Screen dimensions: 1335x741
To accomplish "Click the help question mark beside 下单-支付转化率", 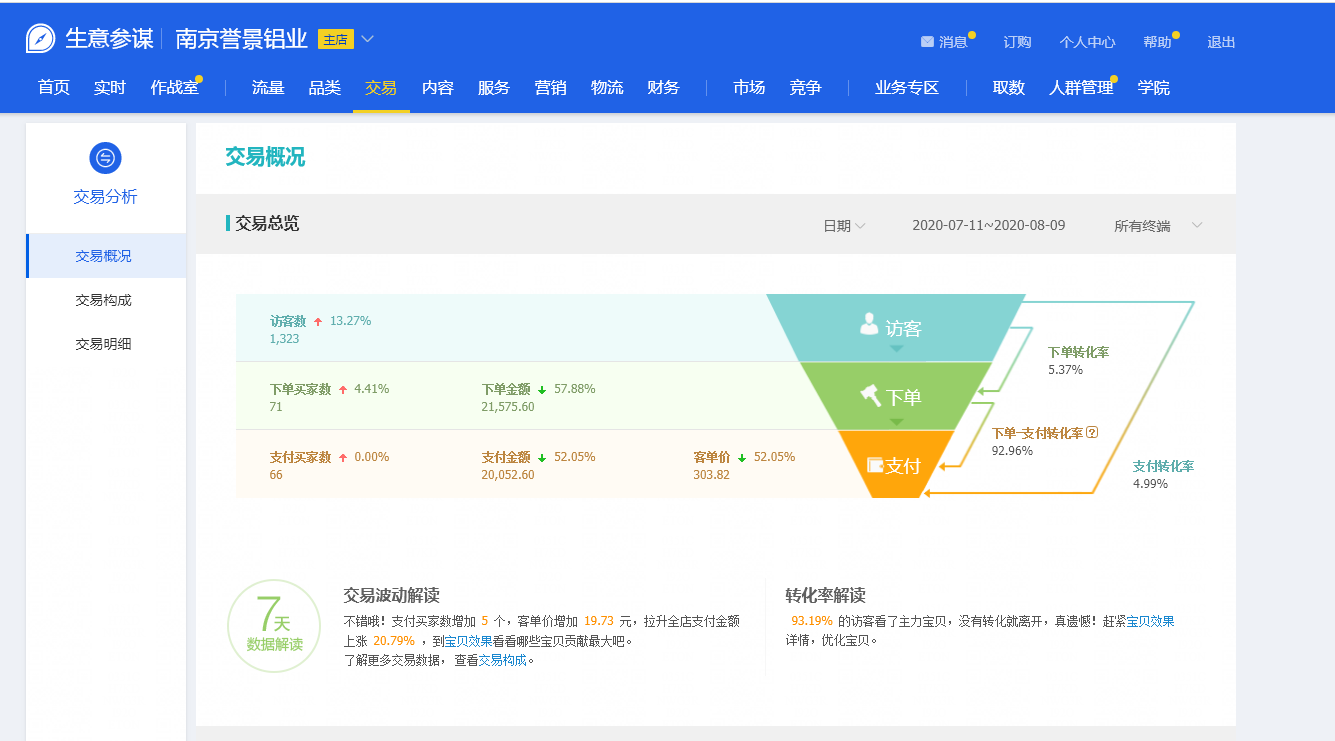I will click(1092, 433).
